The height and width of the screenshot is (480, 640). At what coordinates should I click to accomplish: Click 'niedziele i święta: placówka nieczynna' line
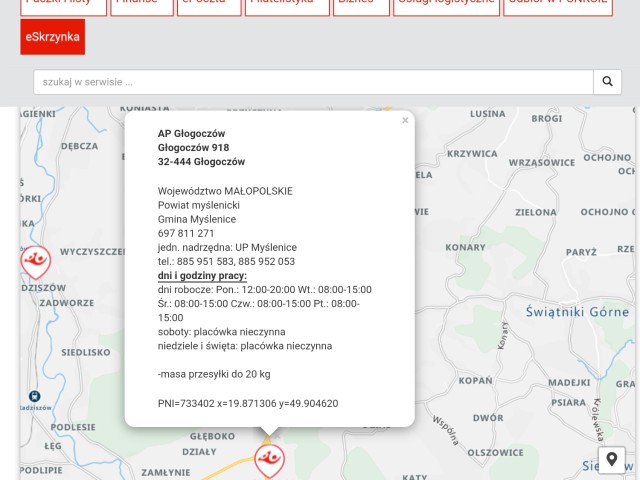(245, 346)
